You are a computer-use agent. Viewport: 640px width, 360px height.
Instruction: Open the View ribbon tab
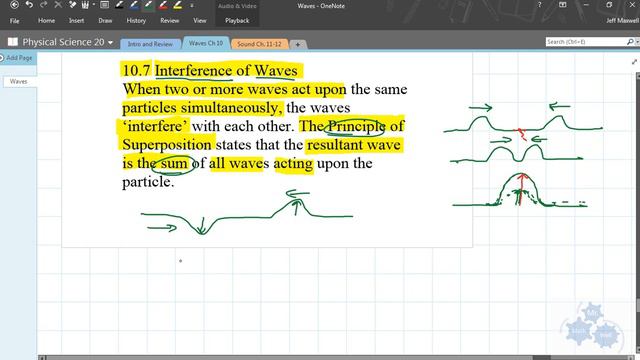point(200,20)
